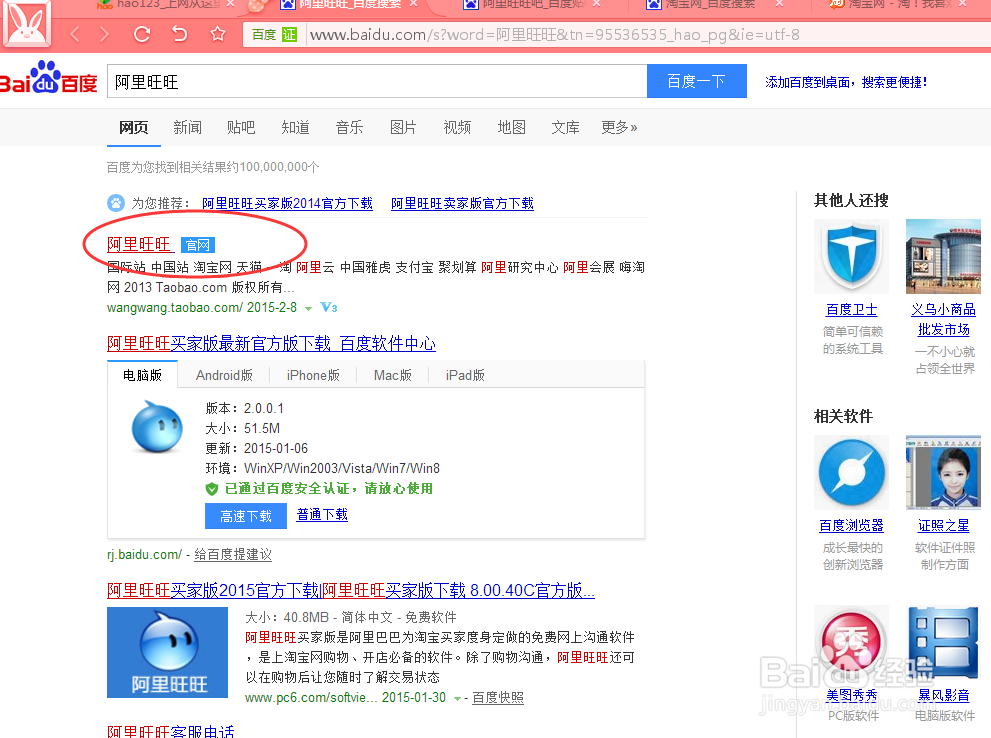Click the green 证 verification badge
The width and height of the screenshot is (991, 738).
(289, 35)
